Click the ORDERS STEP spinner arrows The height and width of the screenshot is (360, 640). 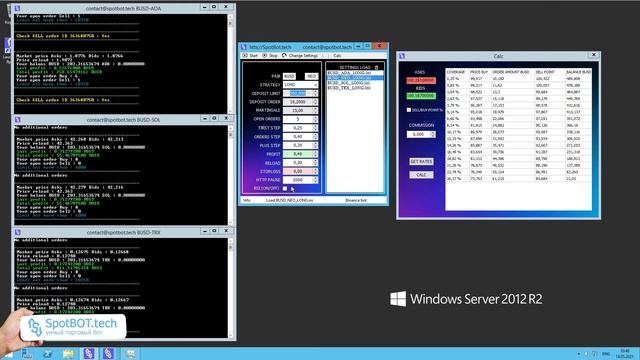(316, 137)
